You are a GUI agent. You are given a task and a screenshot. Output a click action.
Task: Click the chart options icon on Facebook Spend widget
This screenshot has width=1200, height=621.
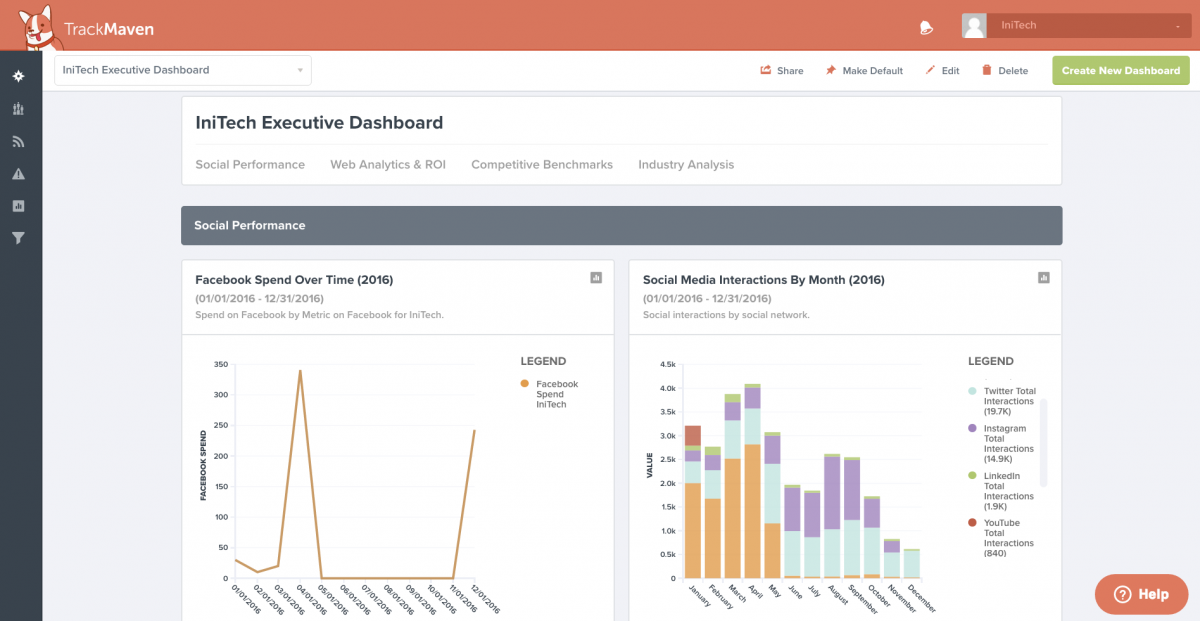point(596,279)
